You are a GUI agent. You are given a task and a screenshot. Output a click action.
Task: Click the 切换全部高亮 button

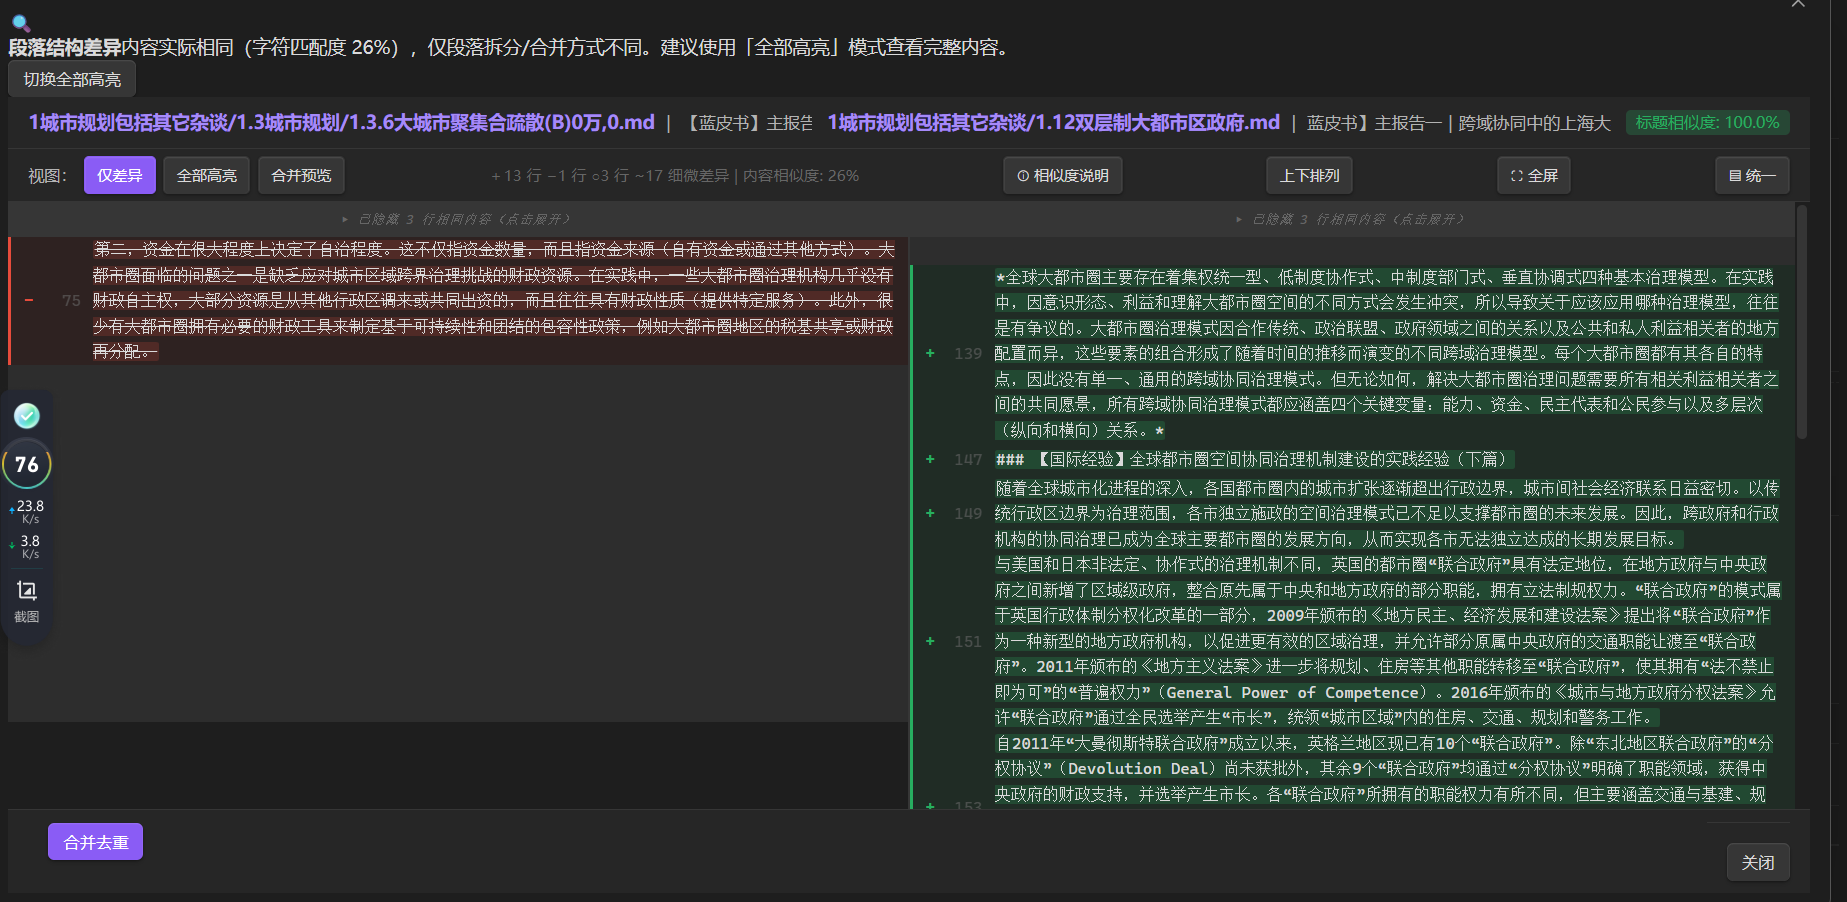72,79
